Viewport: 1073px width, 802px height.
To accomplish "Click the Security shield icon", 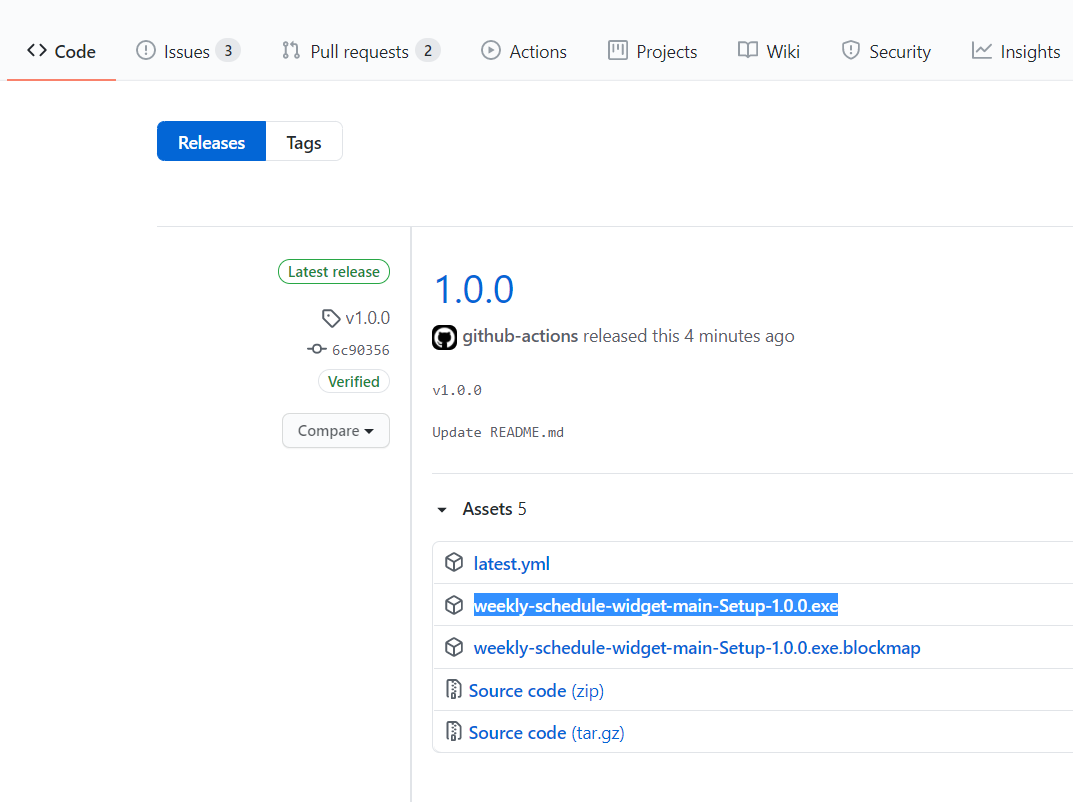I will [851, 50].
